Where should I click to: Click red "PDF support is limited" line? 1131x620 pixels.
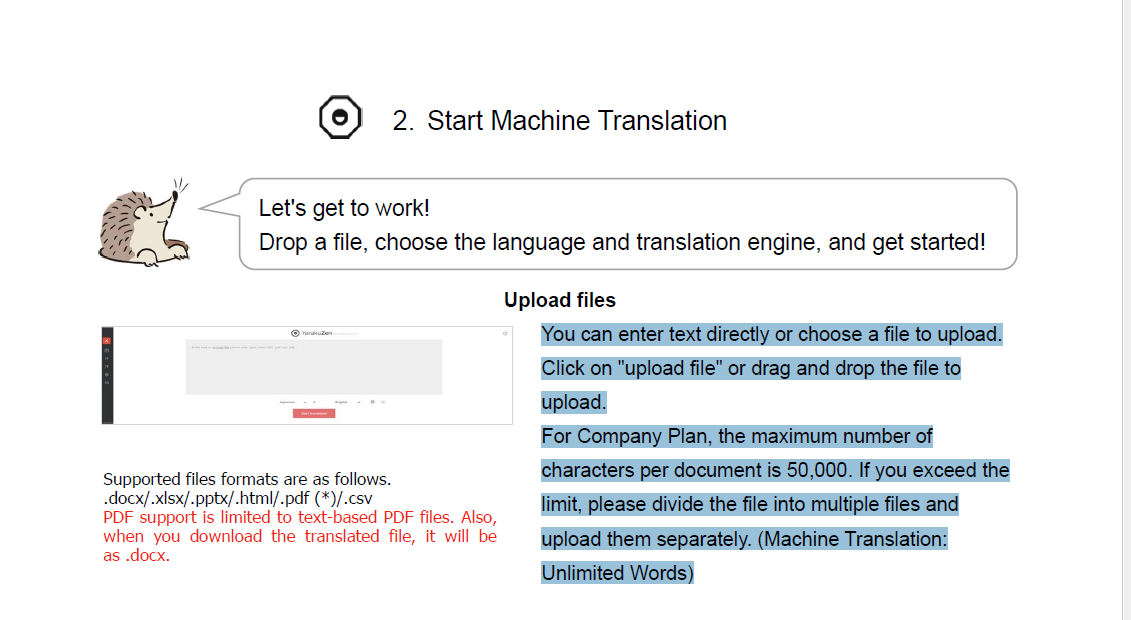pos(300,518)
